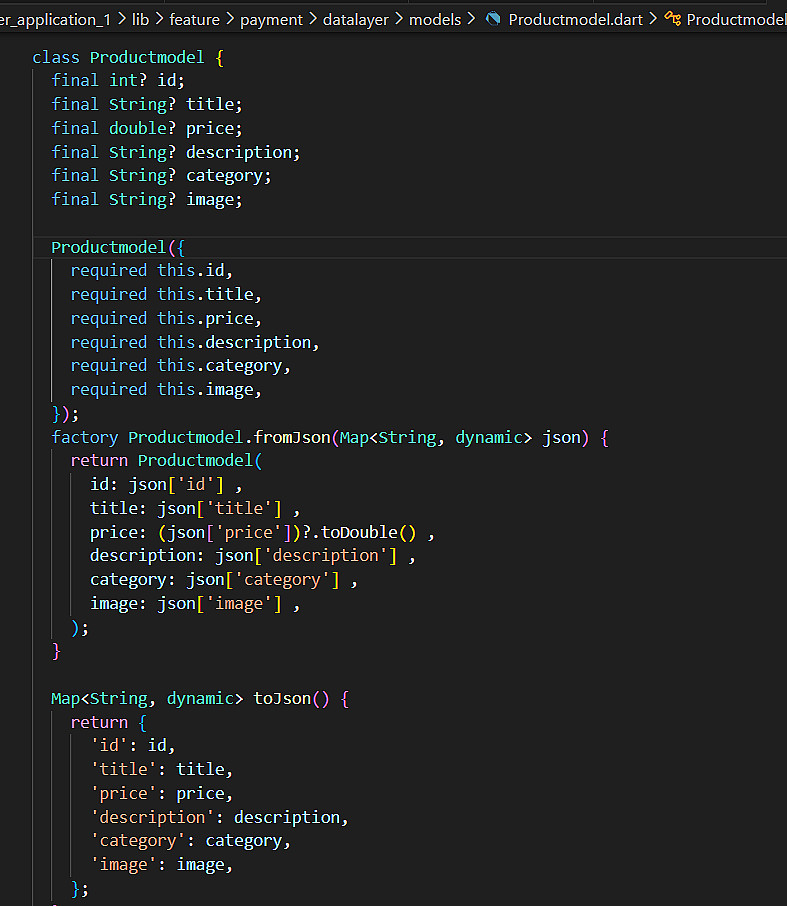Image resolution: width=787 pixels, height=906 pixels.
Task: Click the chevron after Productmodel.dart breadcrumb
Action: tap(653, 19)
